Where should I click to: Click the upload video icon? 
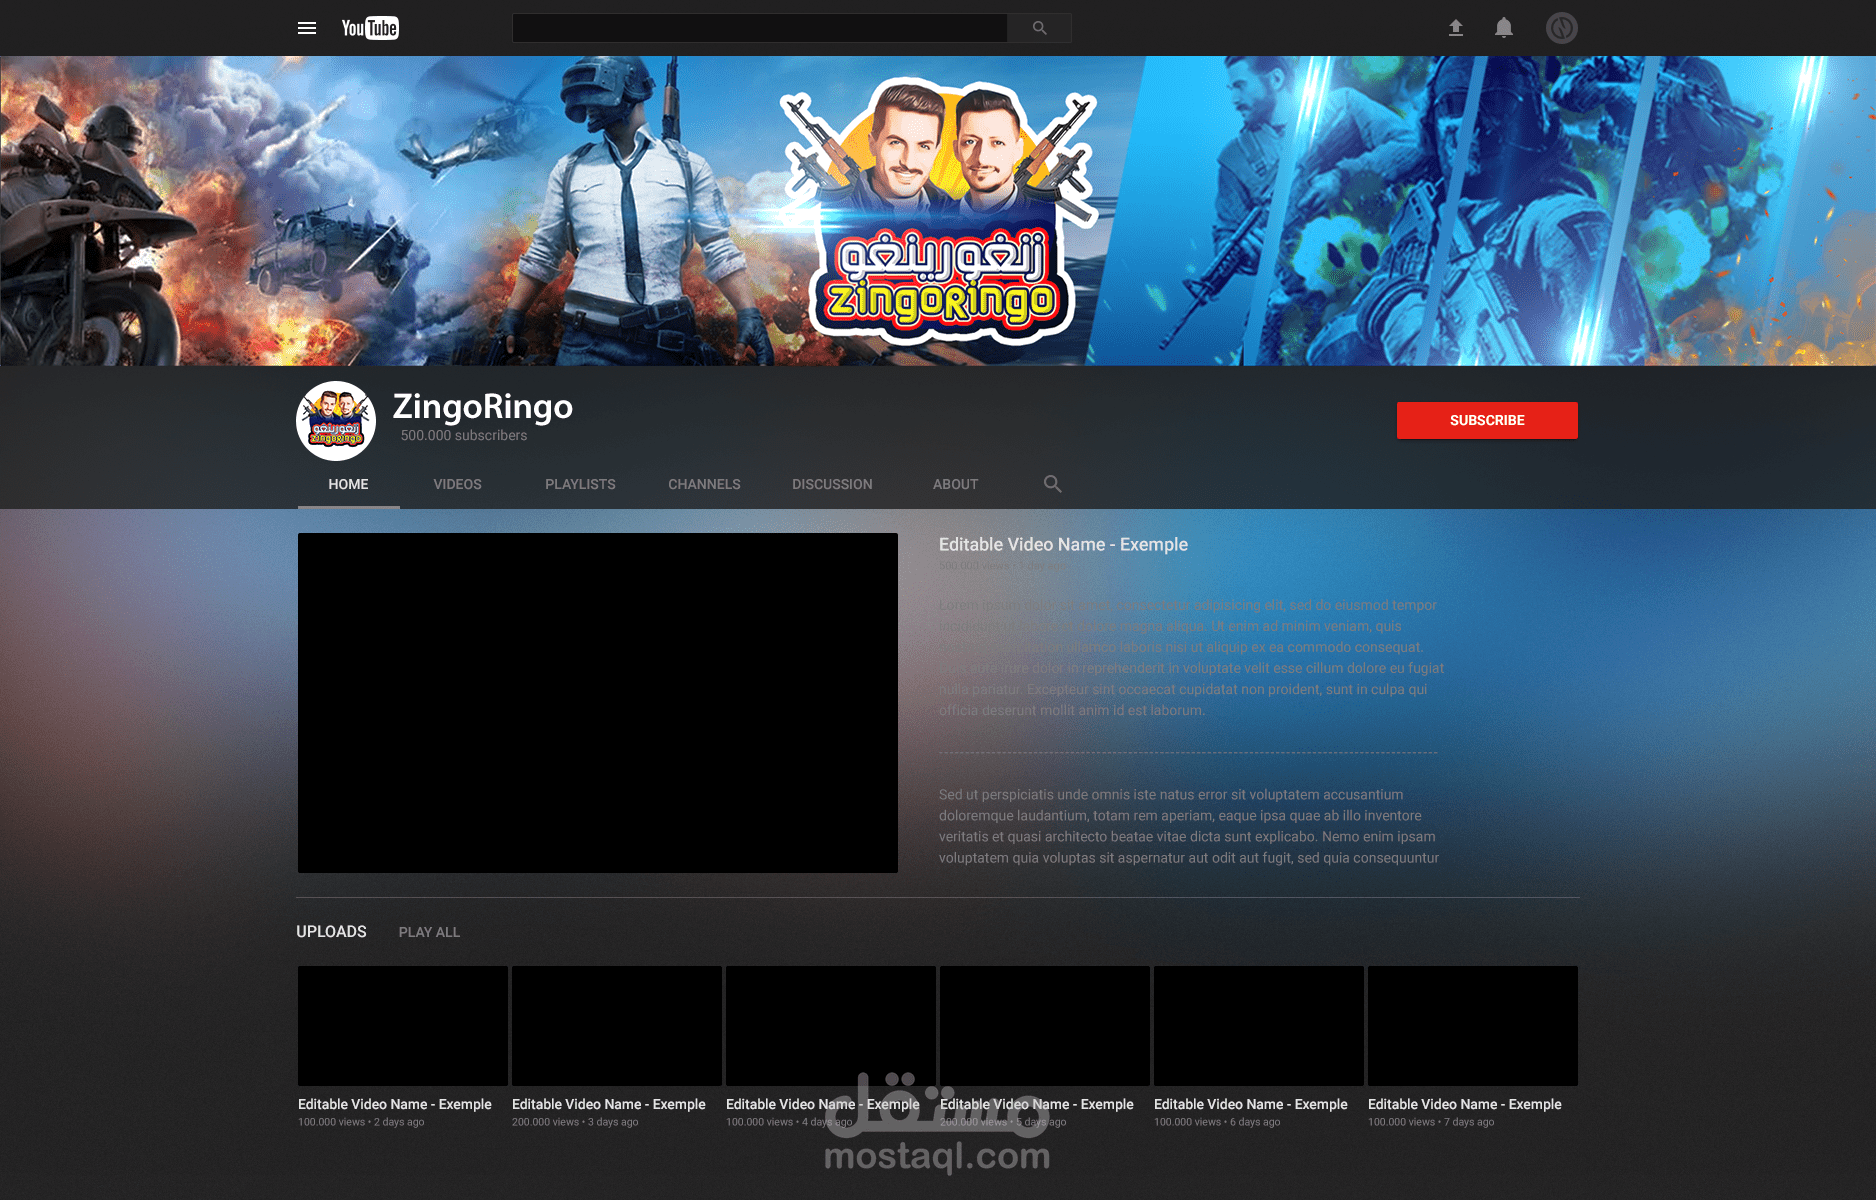[x=1456, y=28]
